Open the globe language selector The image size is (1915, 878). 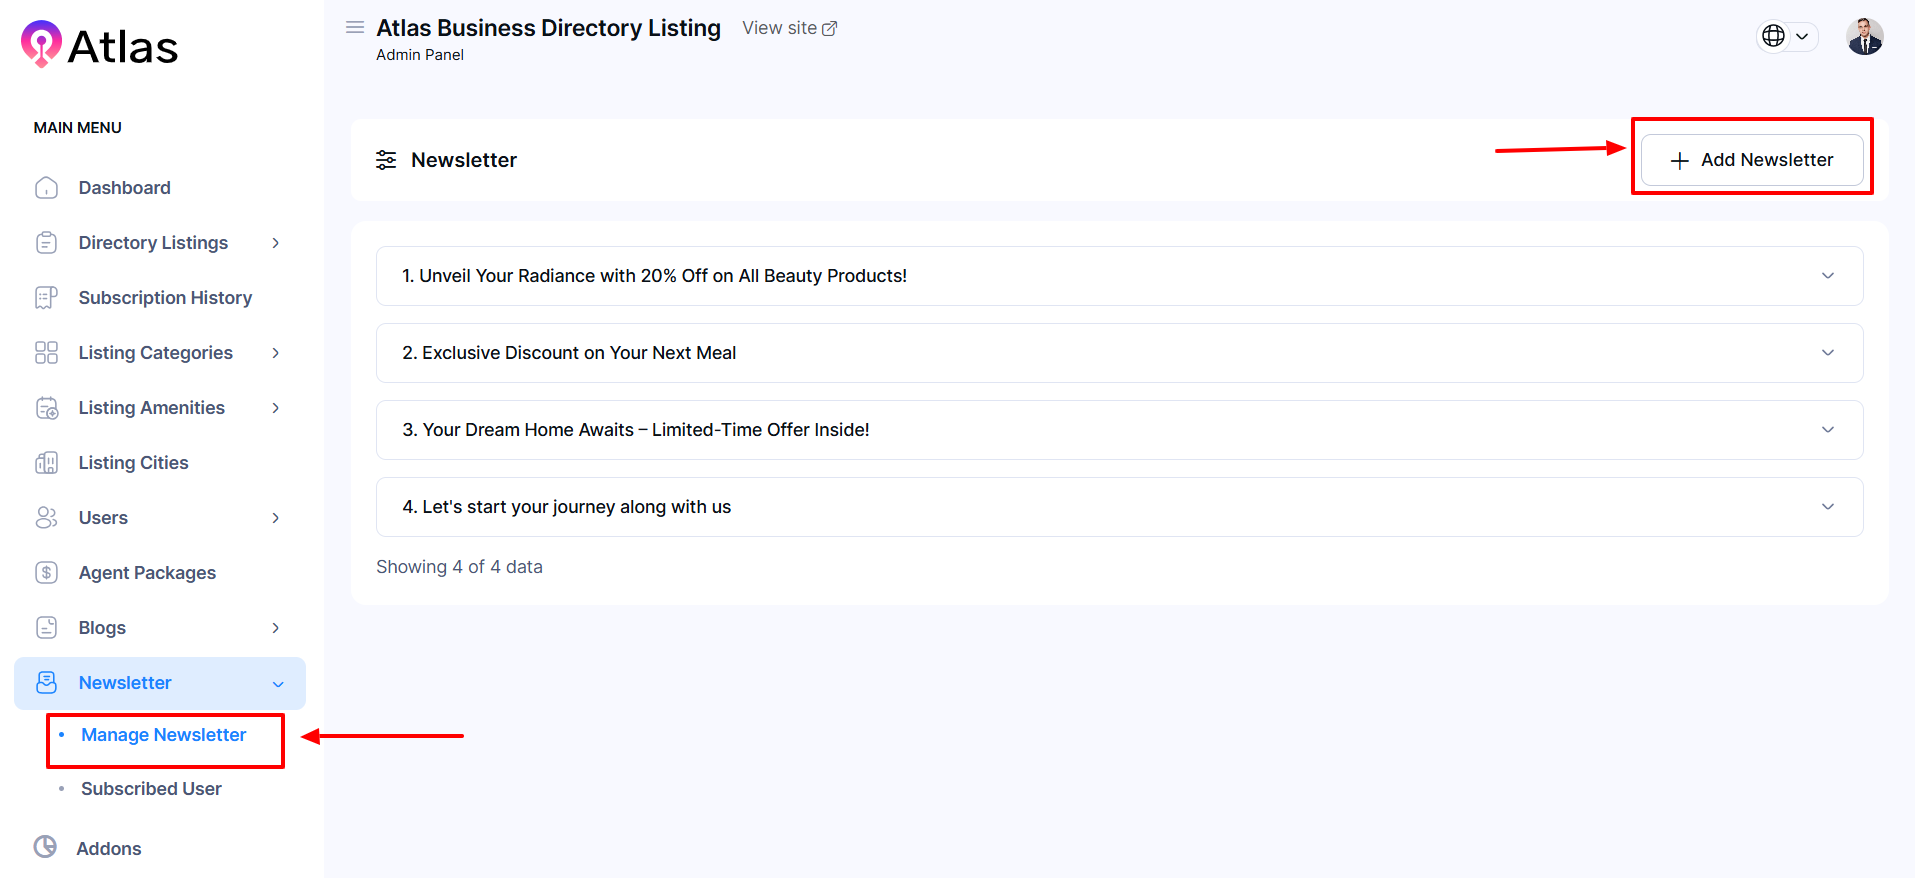coord(1786,36)
